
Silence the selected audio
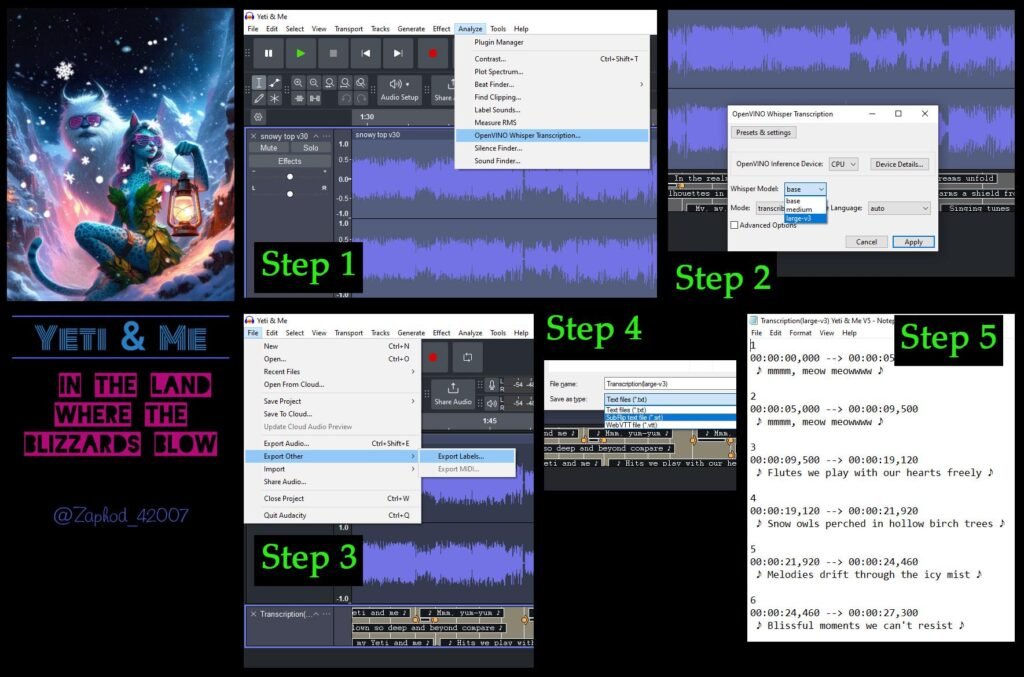click(315, 99)
